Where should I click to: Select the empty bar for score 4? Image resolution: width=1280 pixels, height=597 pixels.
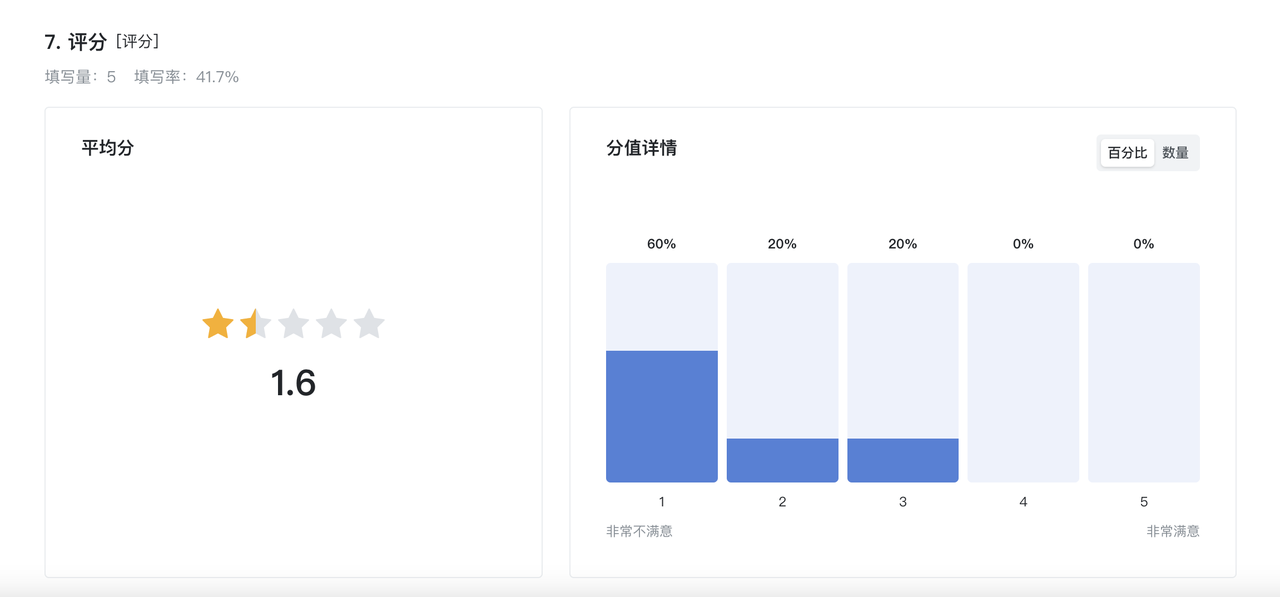pyautogui.click(x=1023, y=373)
